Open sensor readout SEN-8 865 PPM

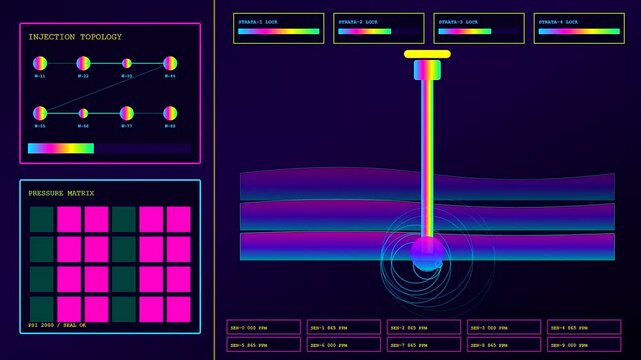click(504, 344)
